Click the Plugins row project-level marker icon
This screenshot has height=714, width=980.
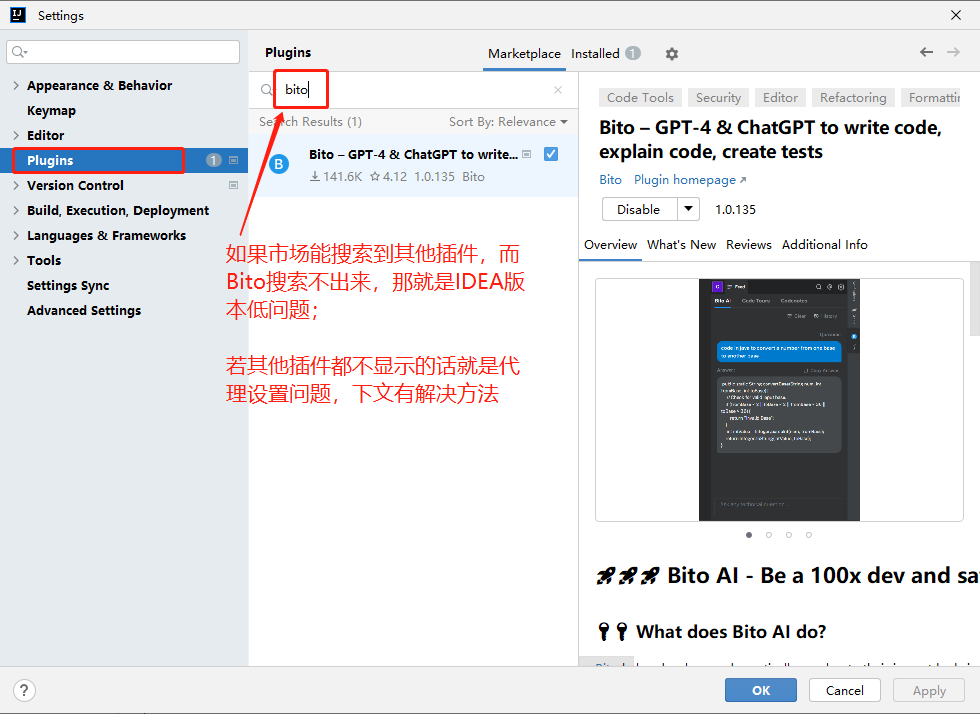233,161
